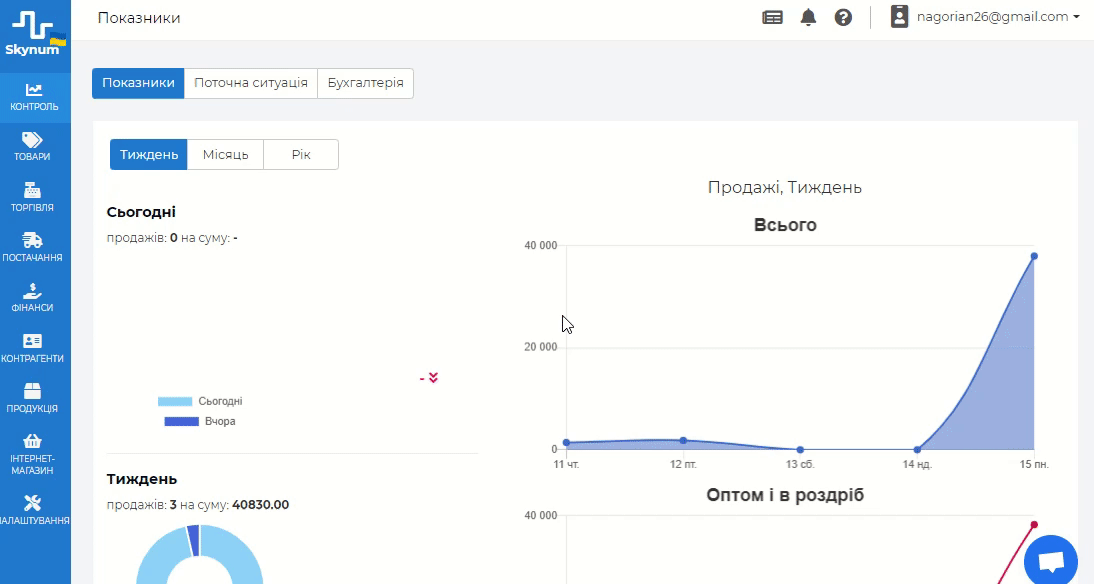
Task: Open the Інтернет-магазин sidebar section
Action: pyautogui.click(x=32, y=454)
